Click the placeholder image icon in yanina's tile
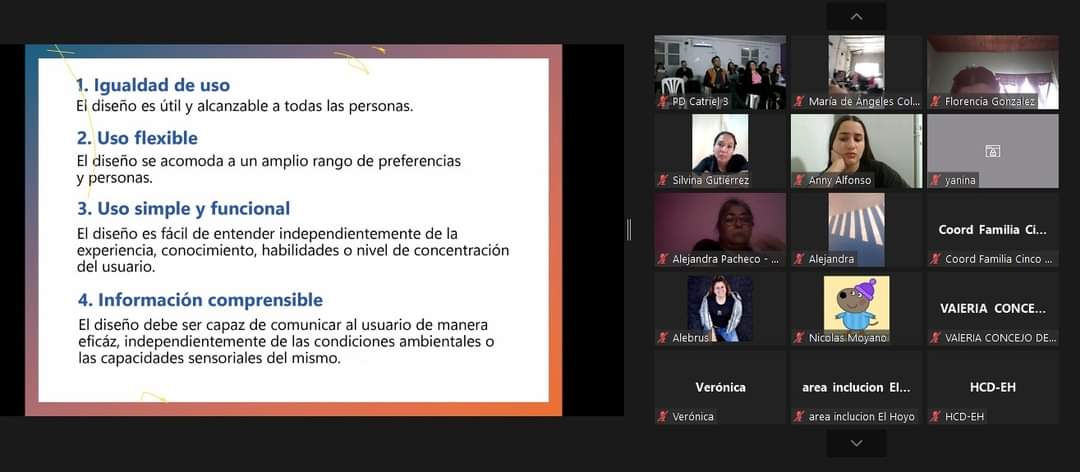This screenshot has width=1080, height=472. pyautogui.click(x=992, y=151)
